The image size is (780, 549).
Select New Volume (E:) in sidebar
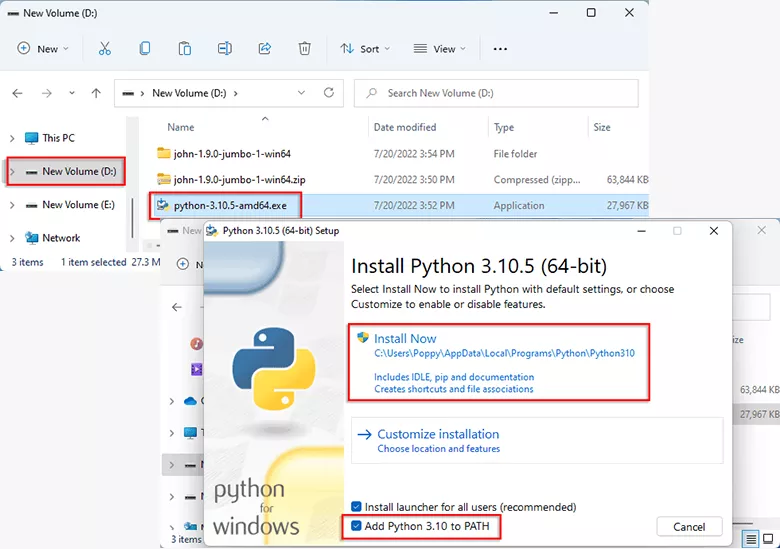(x=78, y=205)
